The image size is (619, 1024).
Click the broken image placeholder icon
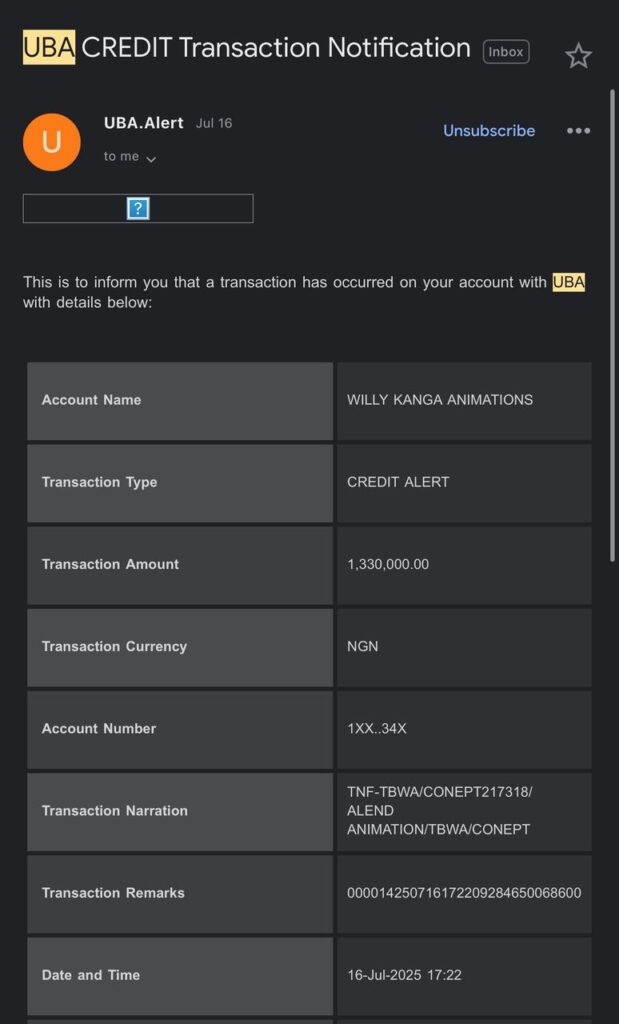pyautogui.click(x=138, y=208)
